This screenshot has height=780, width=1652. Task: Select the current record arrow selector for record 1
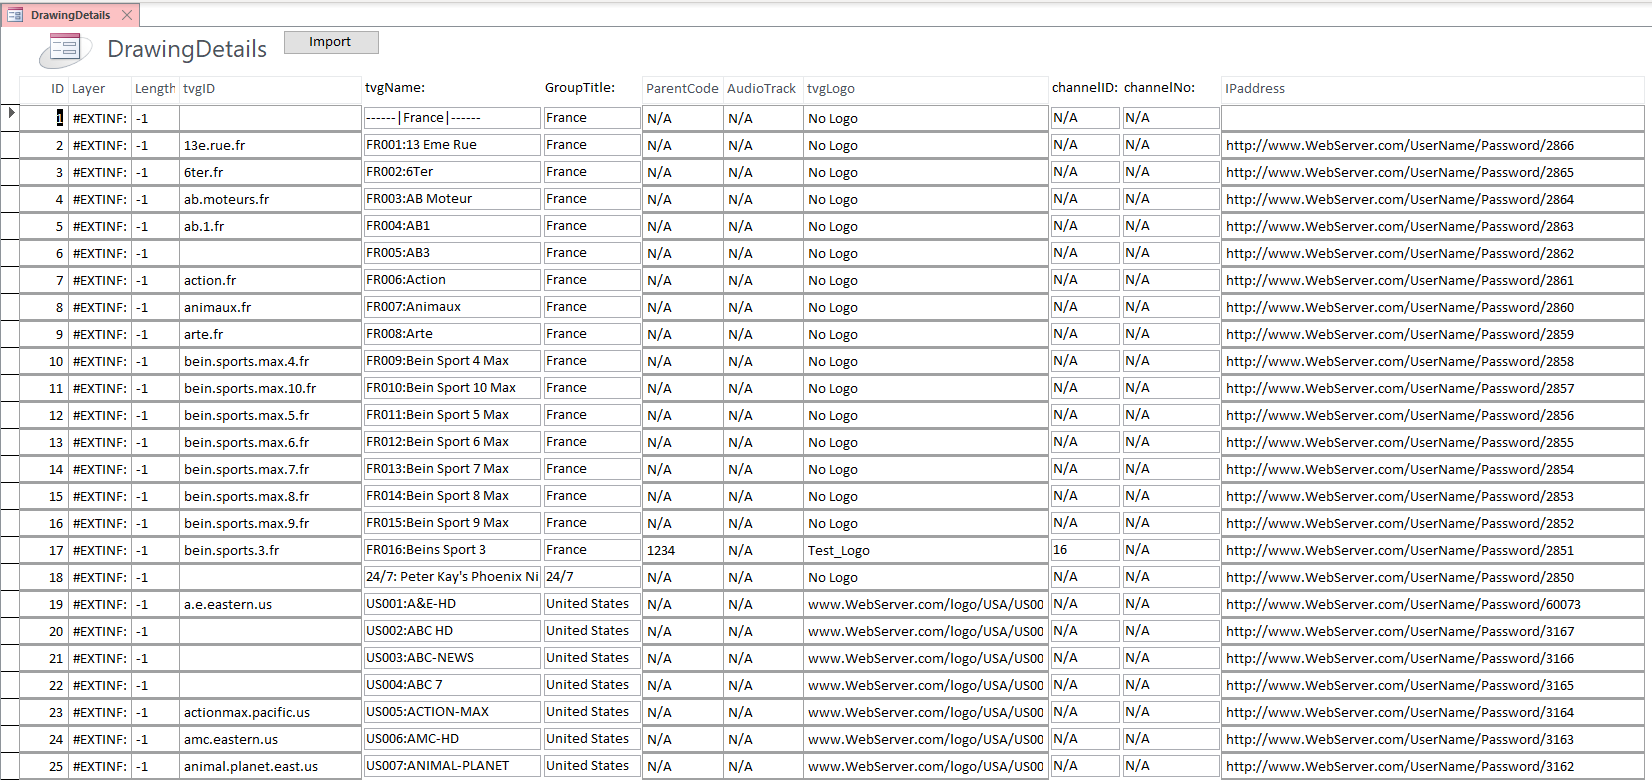pyautogui.click(x=10, y=113)
